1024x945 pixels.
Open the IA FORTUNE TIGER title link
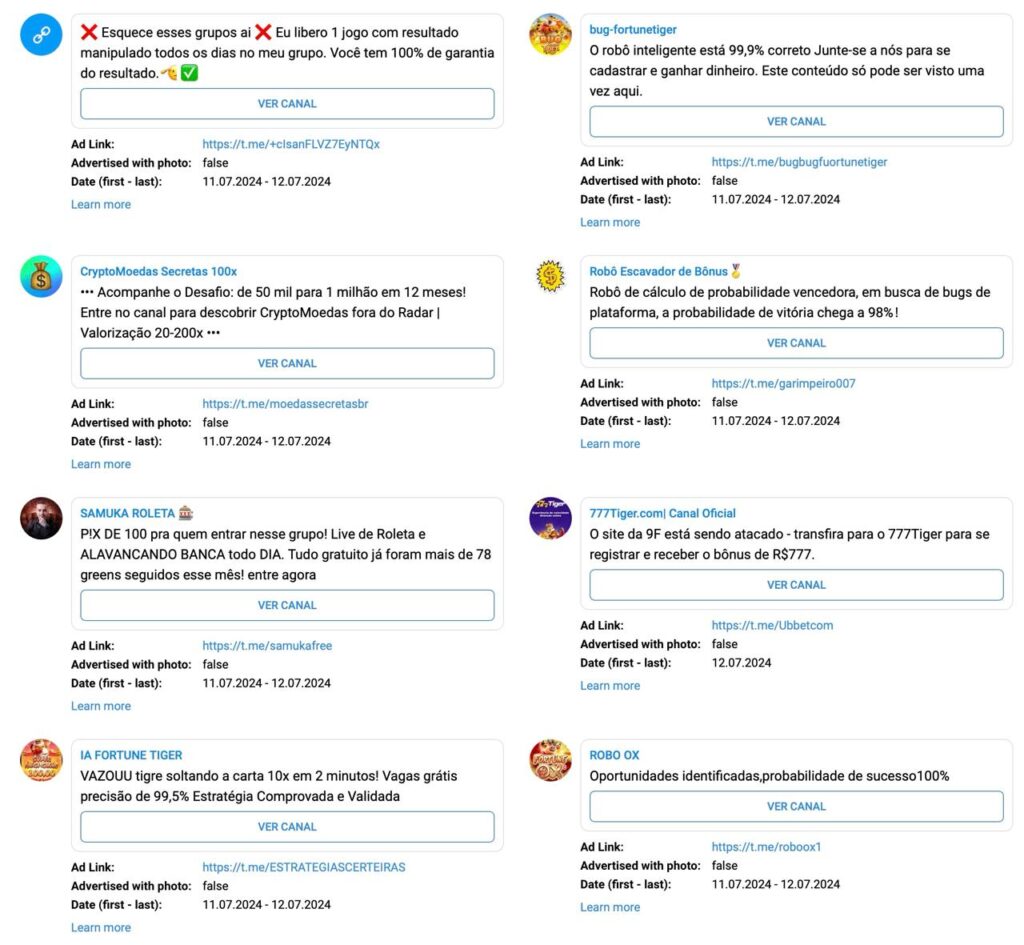click(131, 755)
